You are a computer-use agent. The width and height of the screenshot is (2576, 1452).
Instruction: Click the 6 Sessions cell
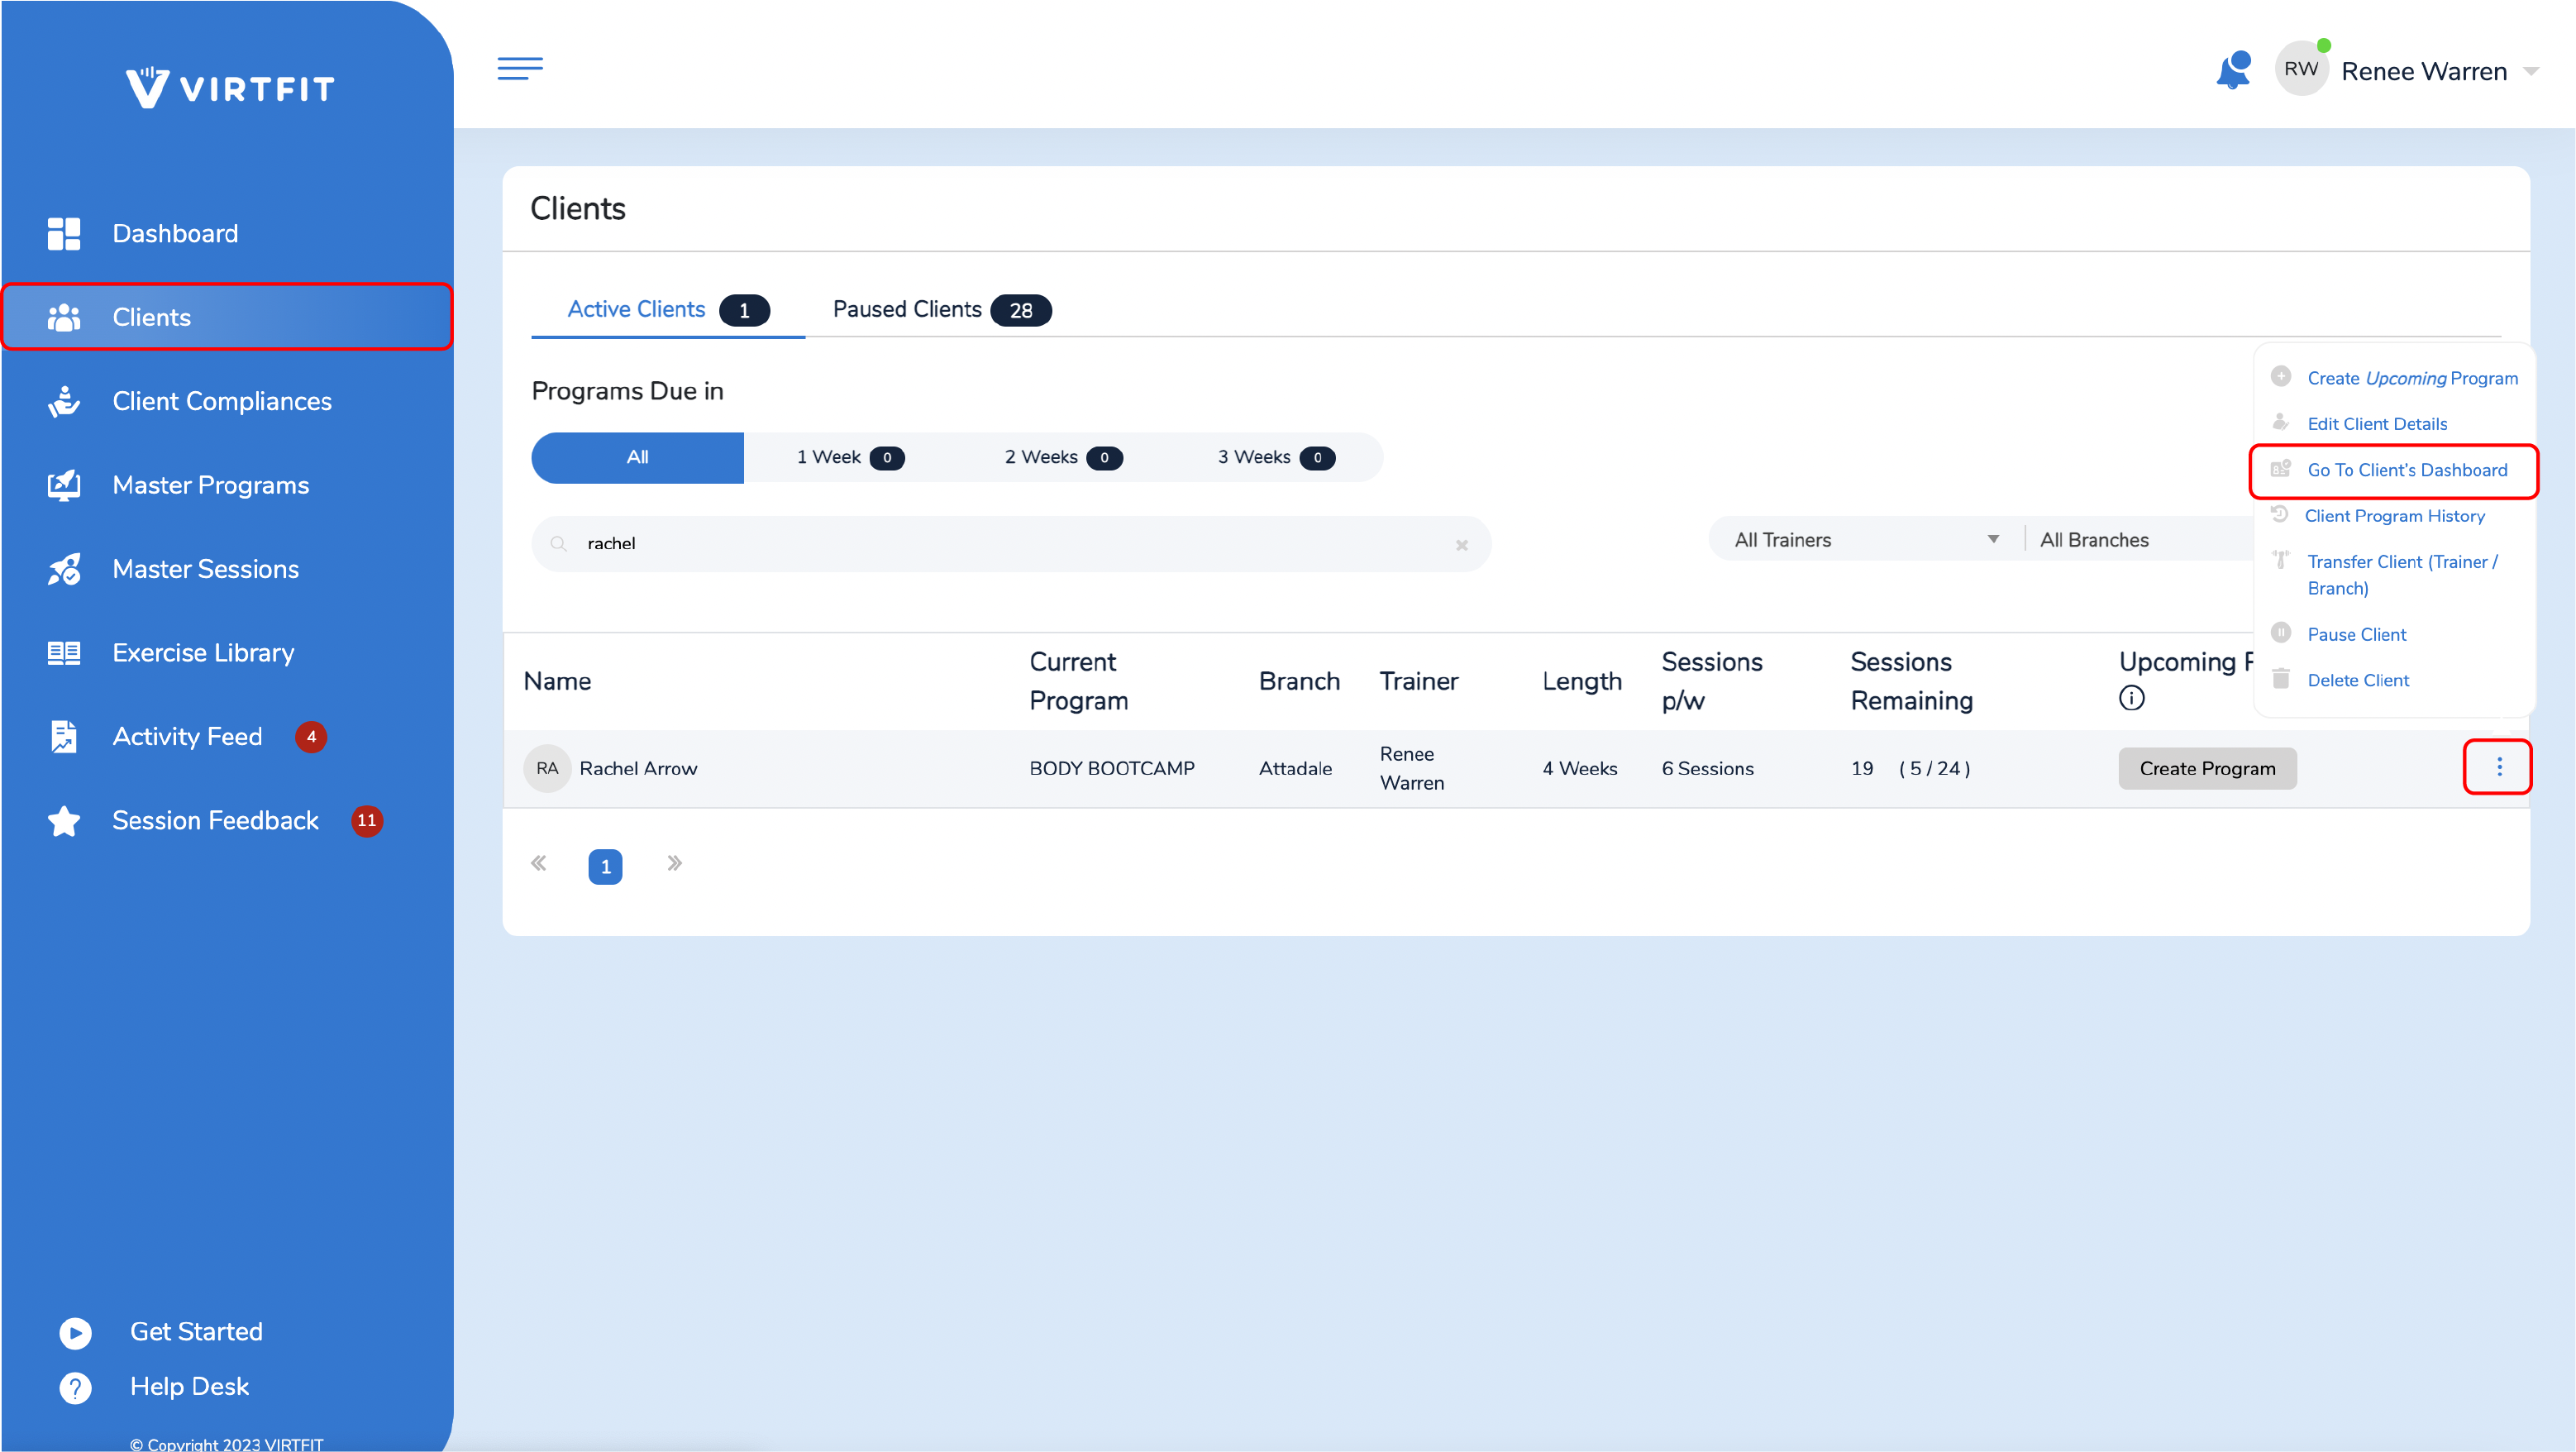[x=1707, y=769]
